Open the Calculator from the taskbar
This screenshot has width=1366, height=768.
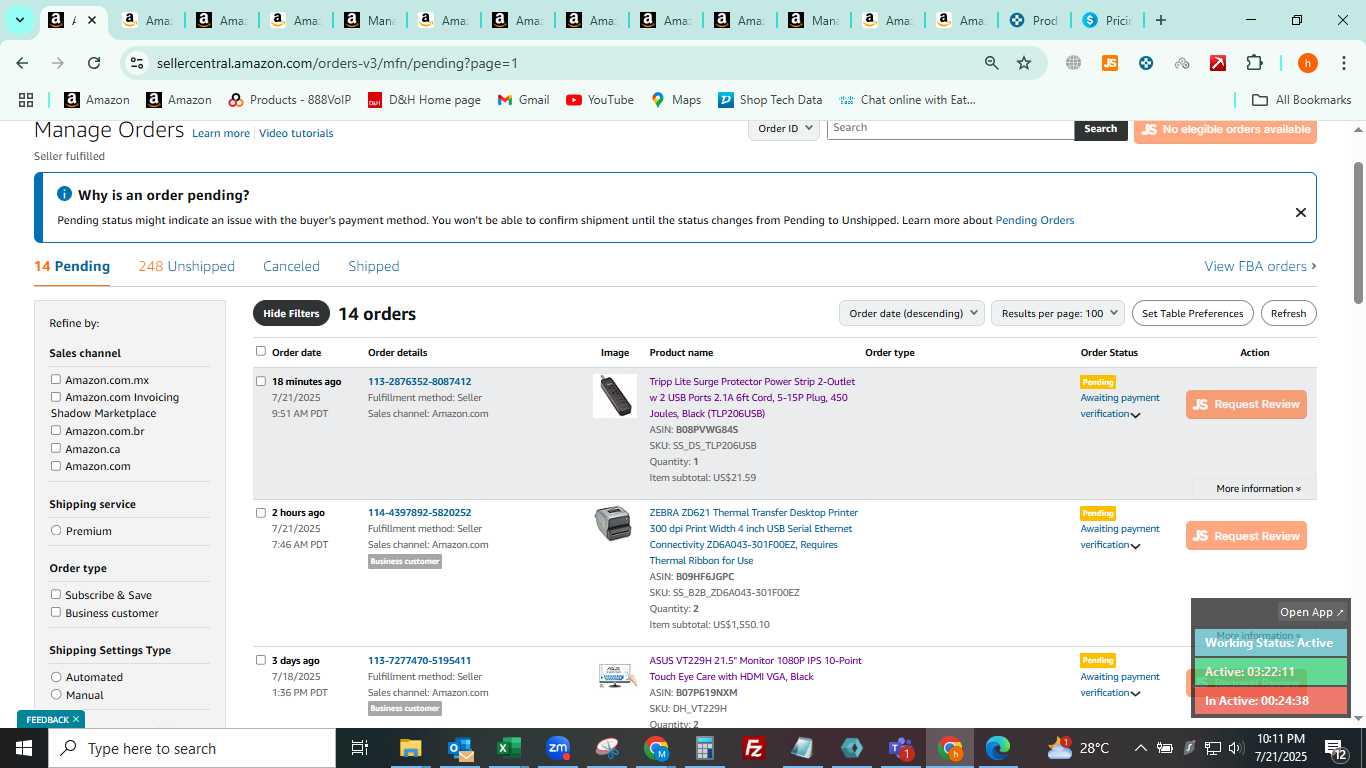(x=705, y=748)
